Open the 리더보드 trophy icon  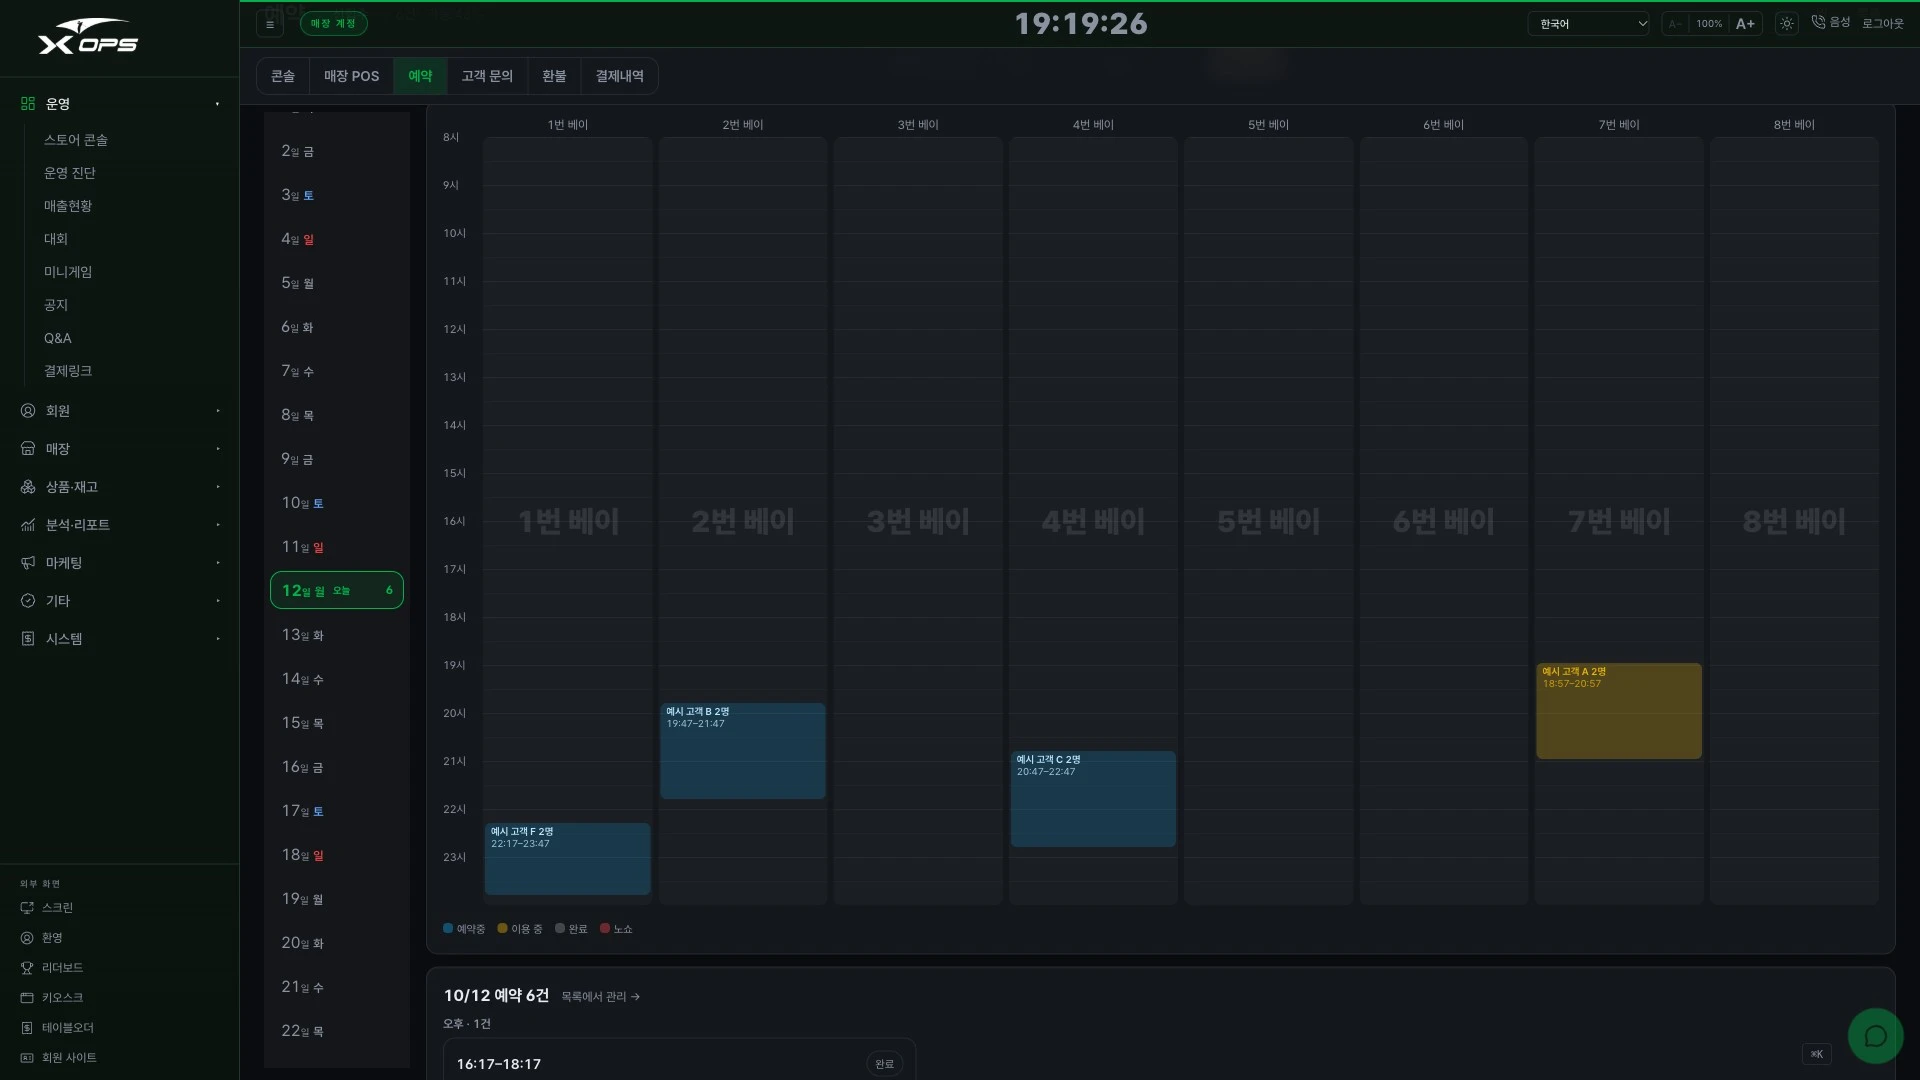click(27, 968)
